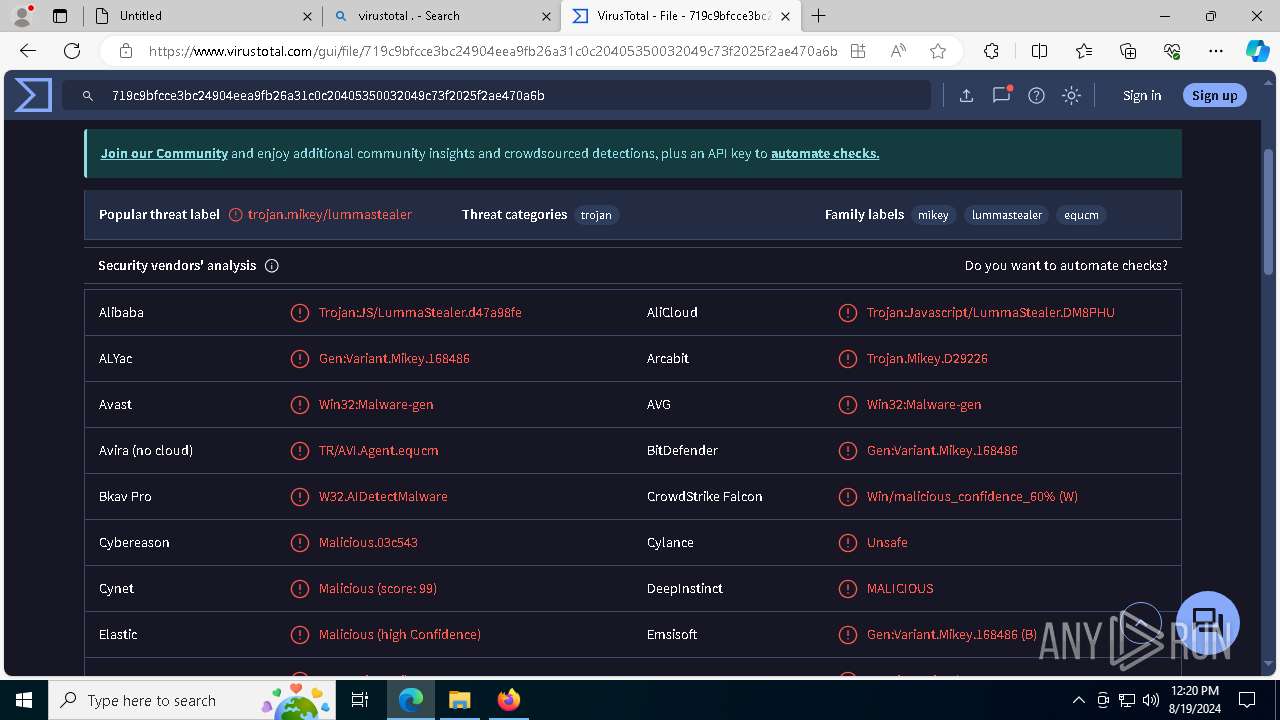The width and height of the screenshot is (1280, 720).
Task: Click the split screen icon
Action: pyautogui.click(x=1039, y=51)
